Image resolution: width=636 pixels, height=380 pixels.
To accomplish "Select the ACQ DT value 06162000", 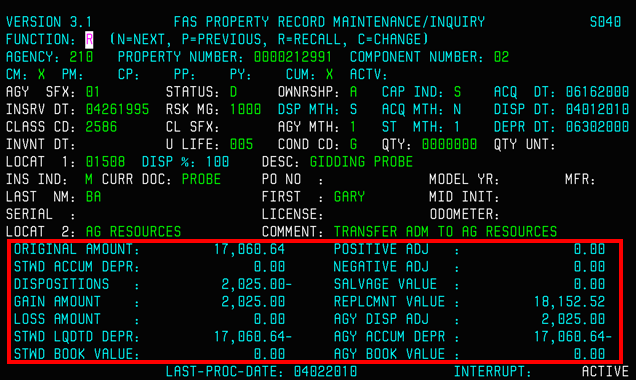I will click(x=597, y=92).
